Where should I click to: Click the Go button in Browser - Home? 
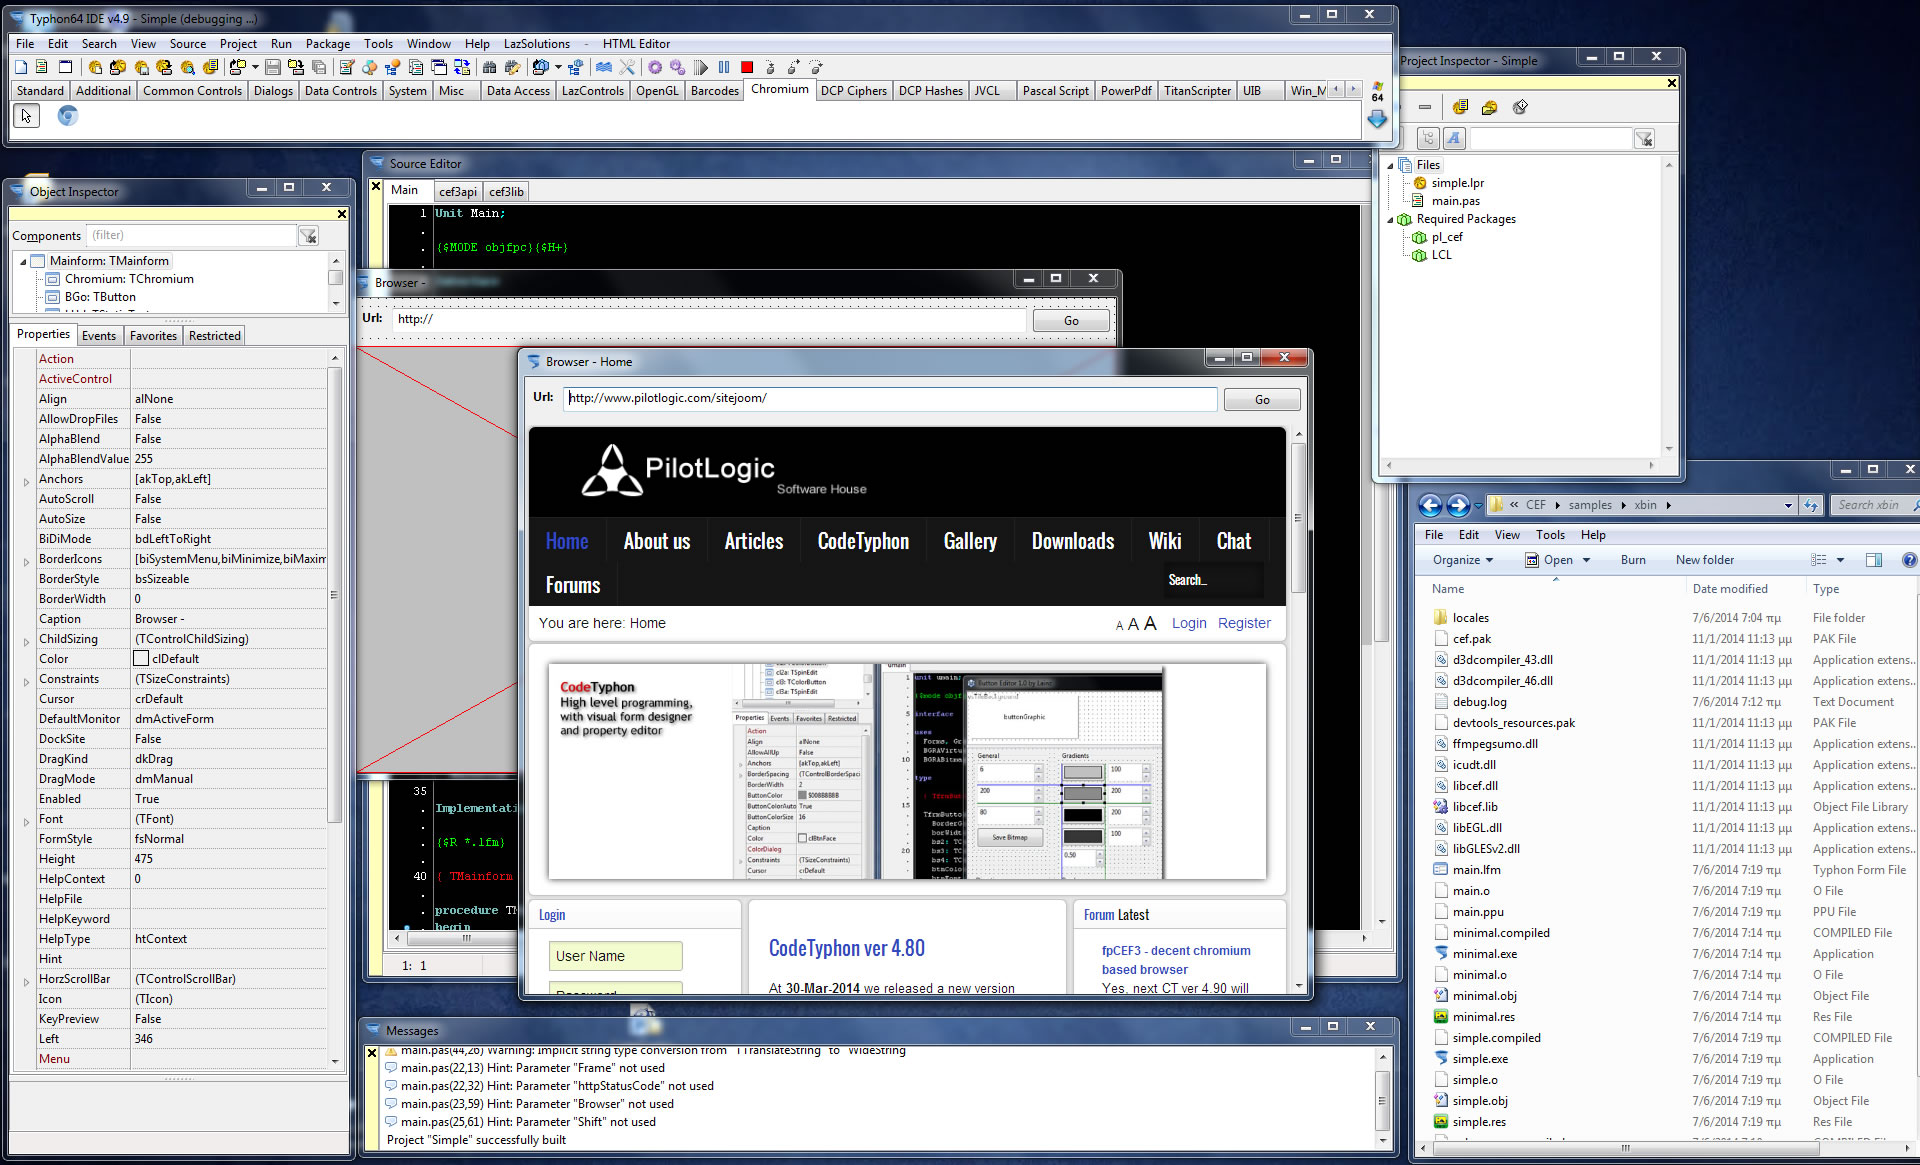coord(1262,399)
